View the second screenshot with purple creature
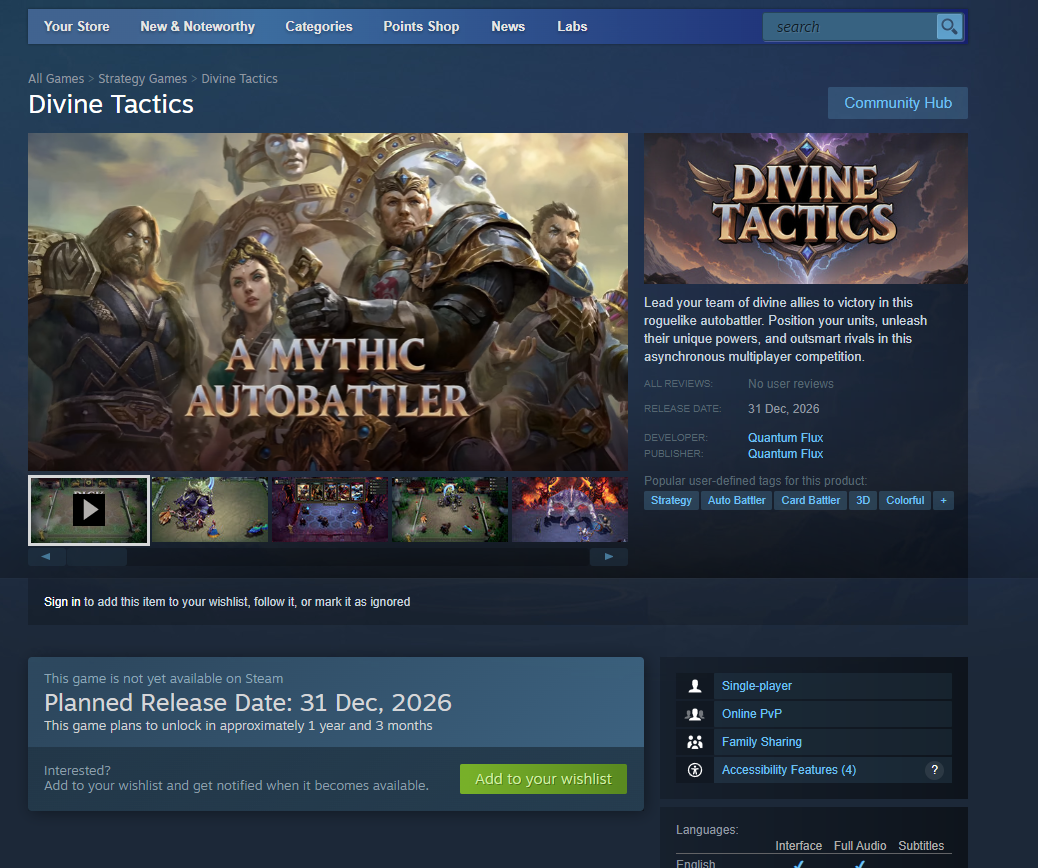 (210, 510)
